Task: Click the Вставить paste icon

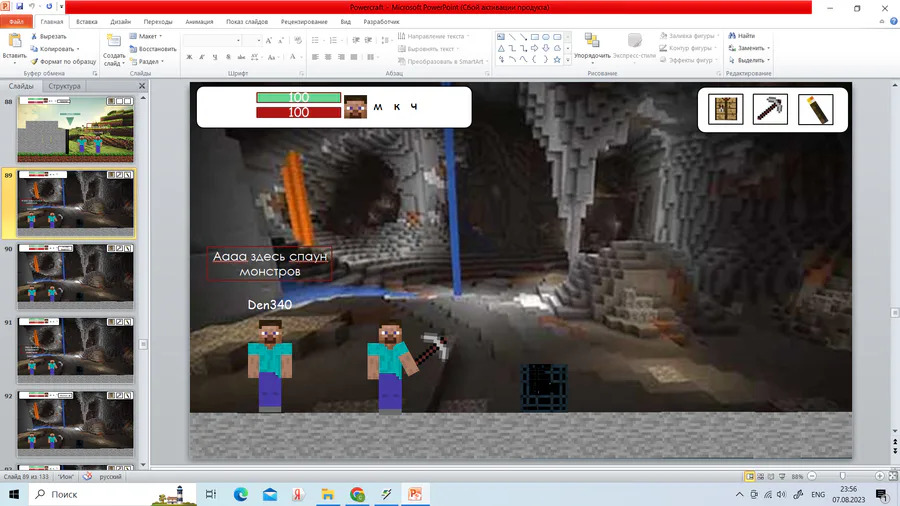Action: point(14,41)
